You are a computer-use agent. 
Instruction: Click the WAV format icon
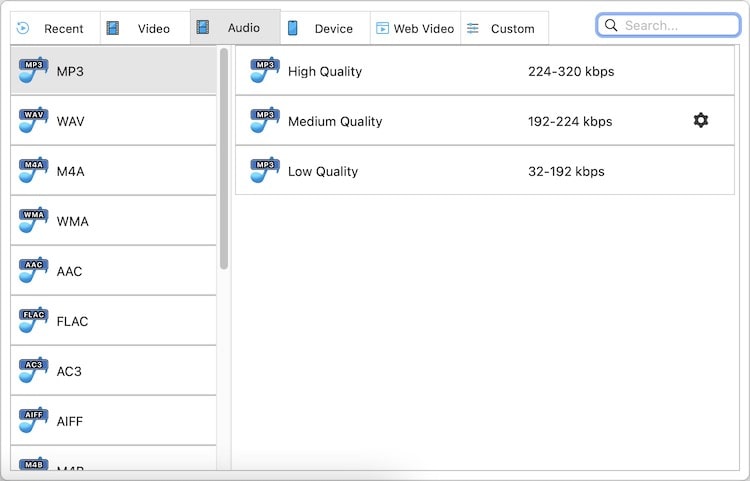[x=33, y=120]
